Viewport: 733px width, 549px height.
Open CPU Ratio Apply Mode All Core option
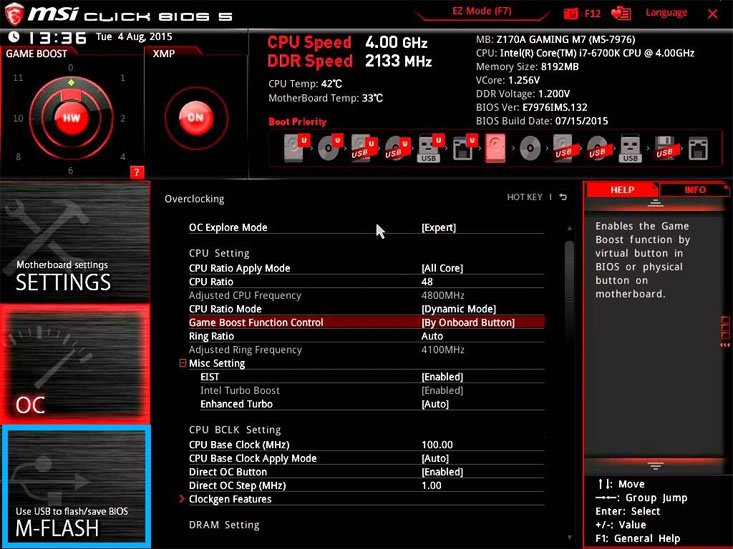(442, 268)
